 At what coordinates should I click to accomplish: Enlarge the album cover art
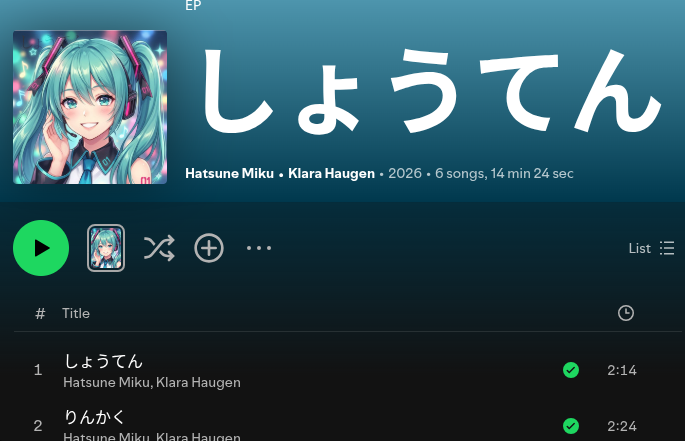pos(90,107)
